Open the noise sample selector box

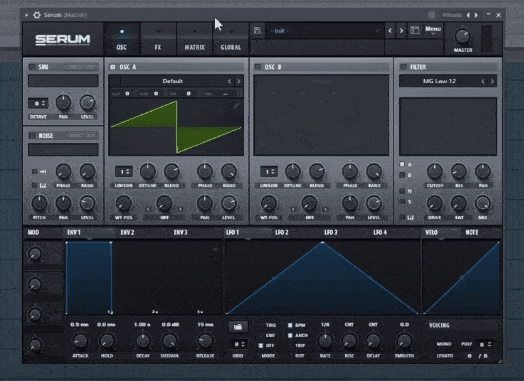[x=63, y=150]
